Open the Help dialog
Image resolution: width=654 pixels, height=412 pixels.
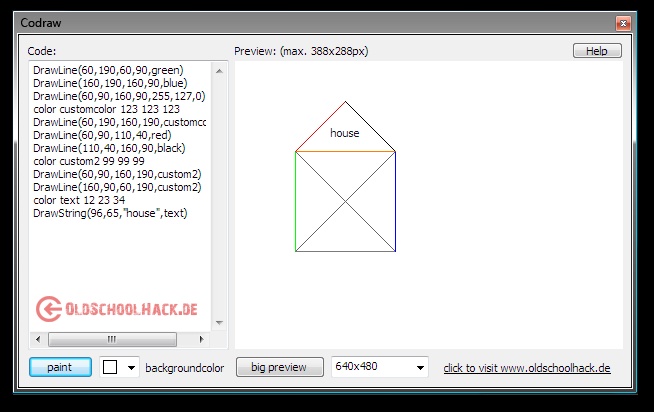click(597, 51)
